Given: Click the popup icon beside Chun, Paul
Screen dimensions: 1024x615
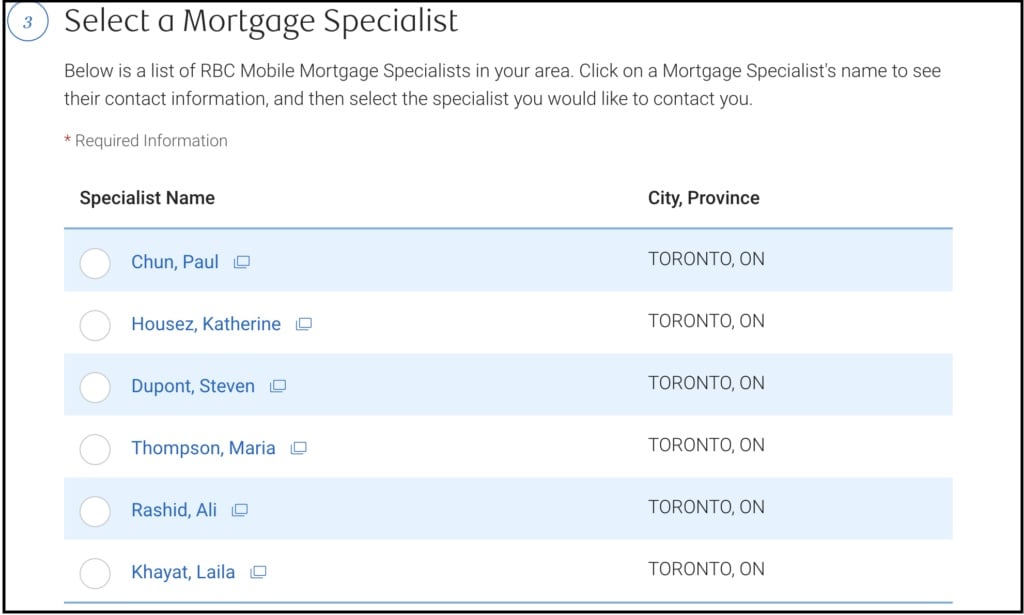Looking at the screenshot, I should tap(241, 263).
